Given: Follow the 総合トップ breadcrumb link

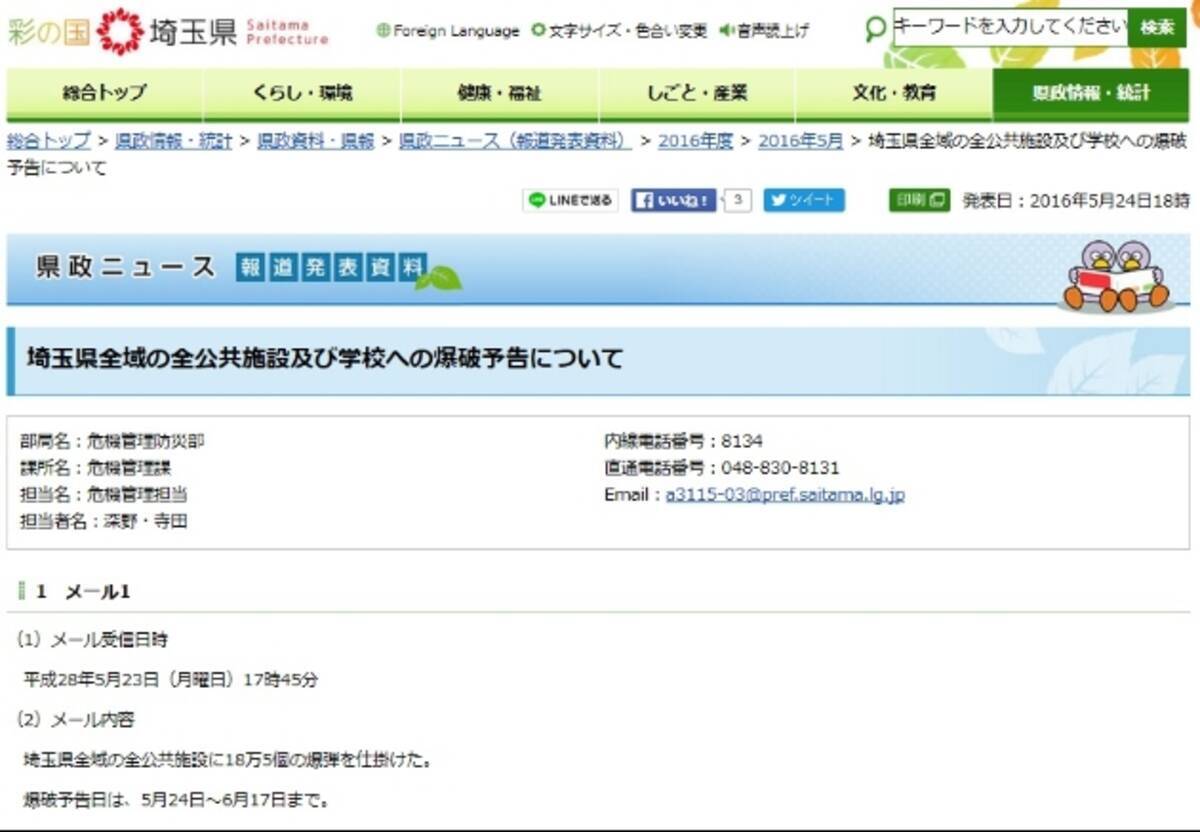Looking at the screenshot, I should (x=49, y=141).
